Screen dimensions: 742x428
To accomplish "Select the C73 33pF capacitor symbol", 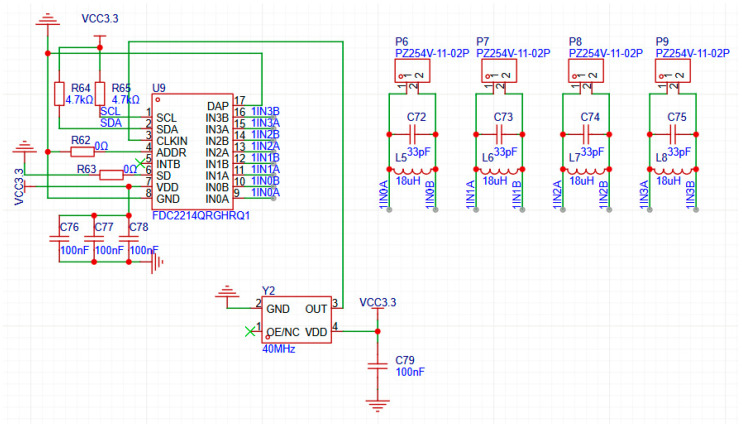I will (x=499, y=134).
